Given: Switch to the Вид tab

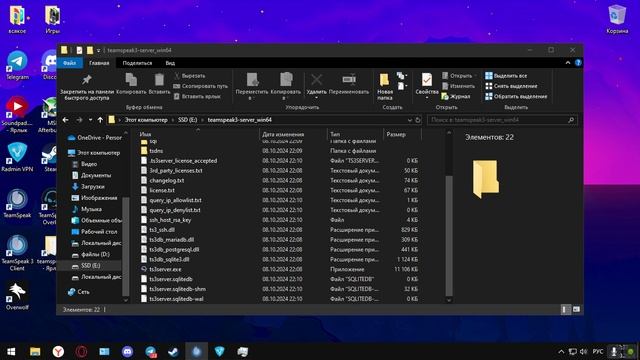Looking at the screenshot, I should point(170,63).
